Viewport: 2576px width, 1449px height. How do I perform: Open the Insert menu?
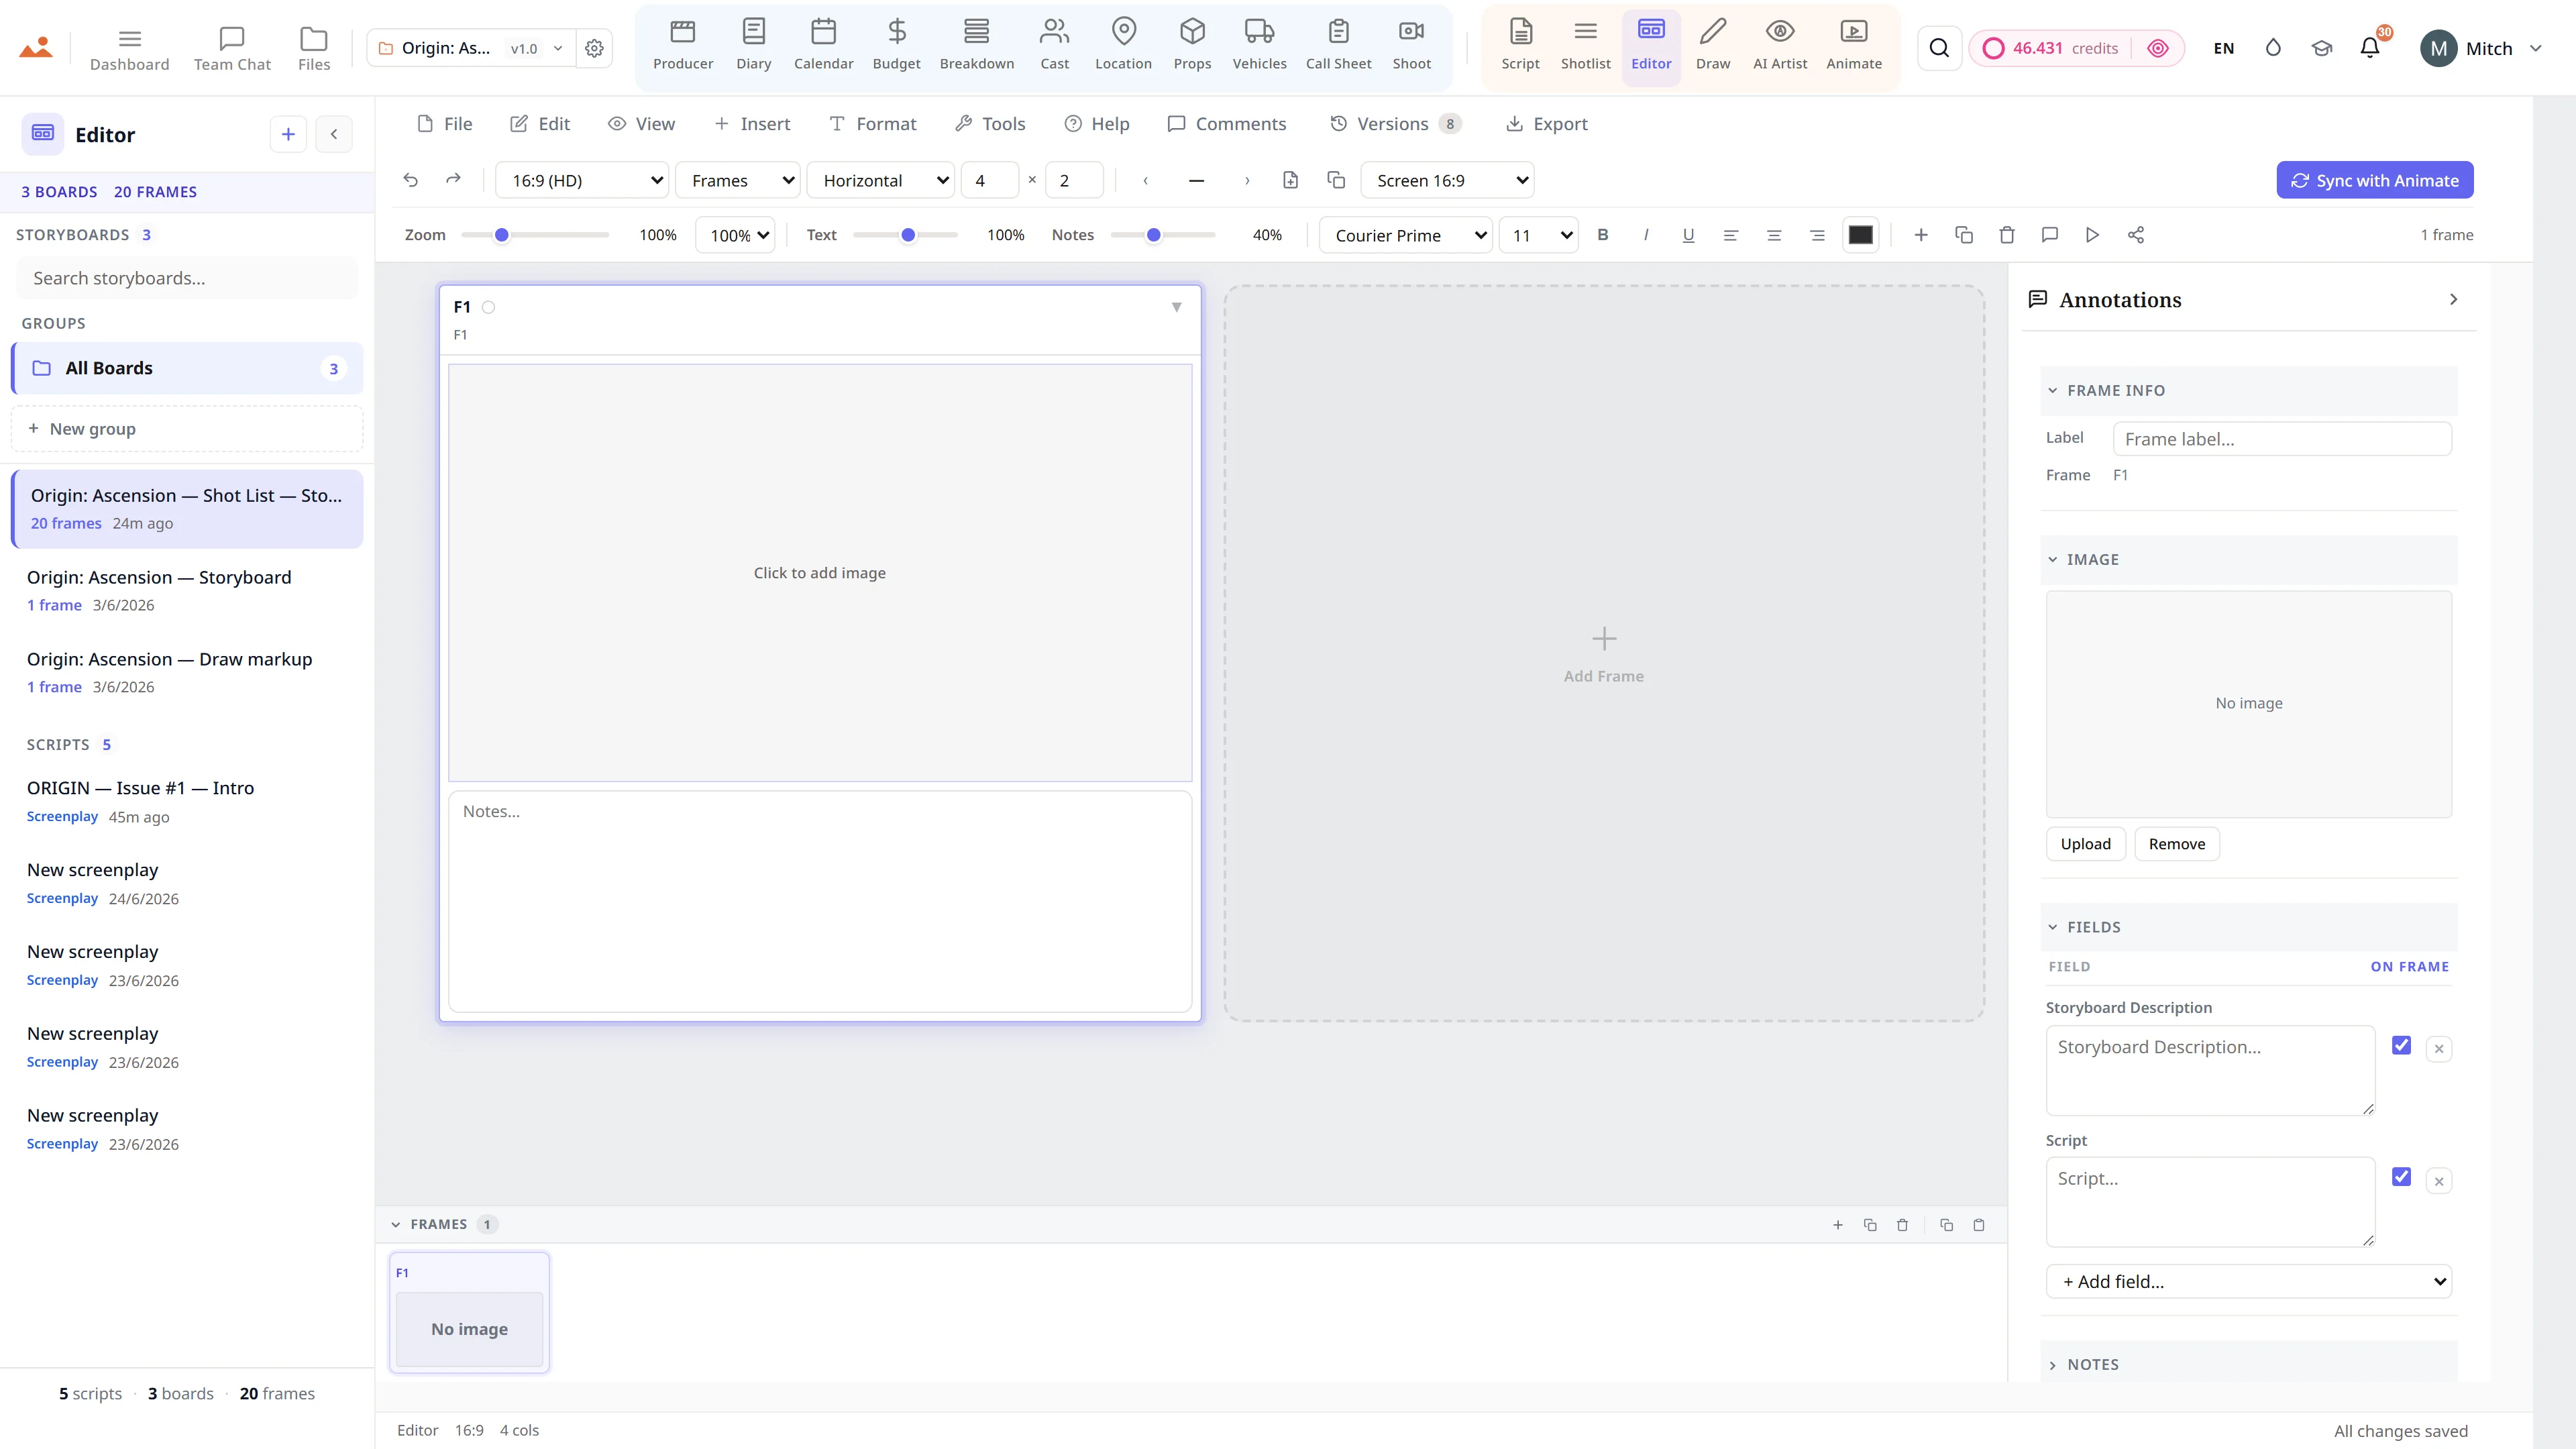click(752, 124)
